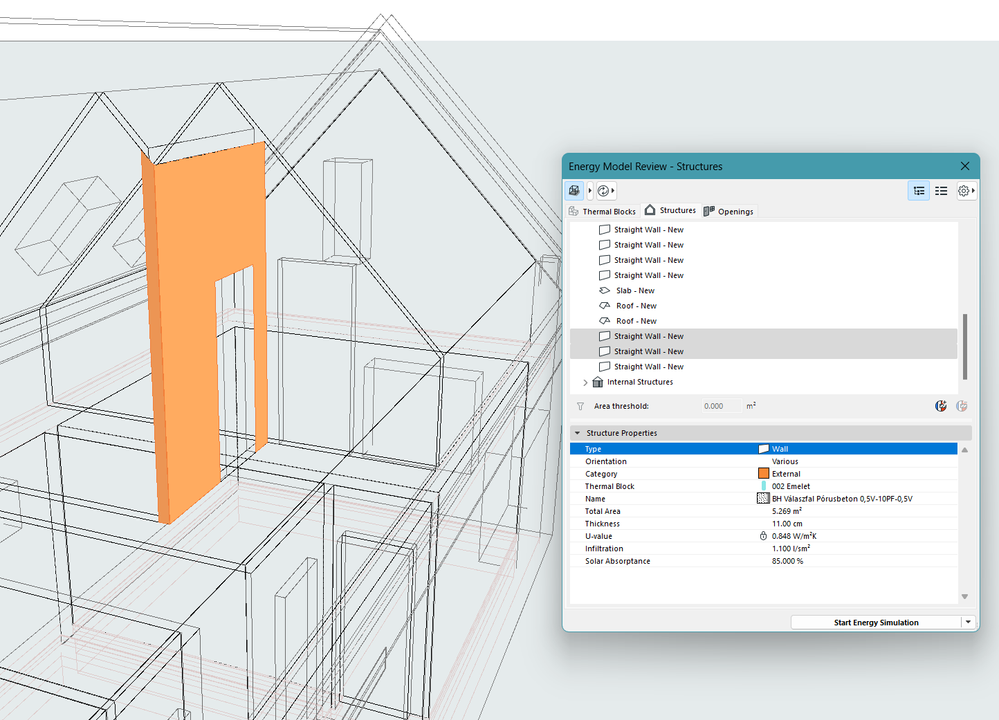The image size is (999, 720).
Task: Open the arrow menu beside the 3D view icon
Action: 590,191
